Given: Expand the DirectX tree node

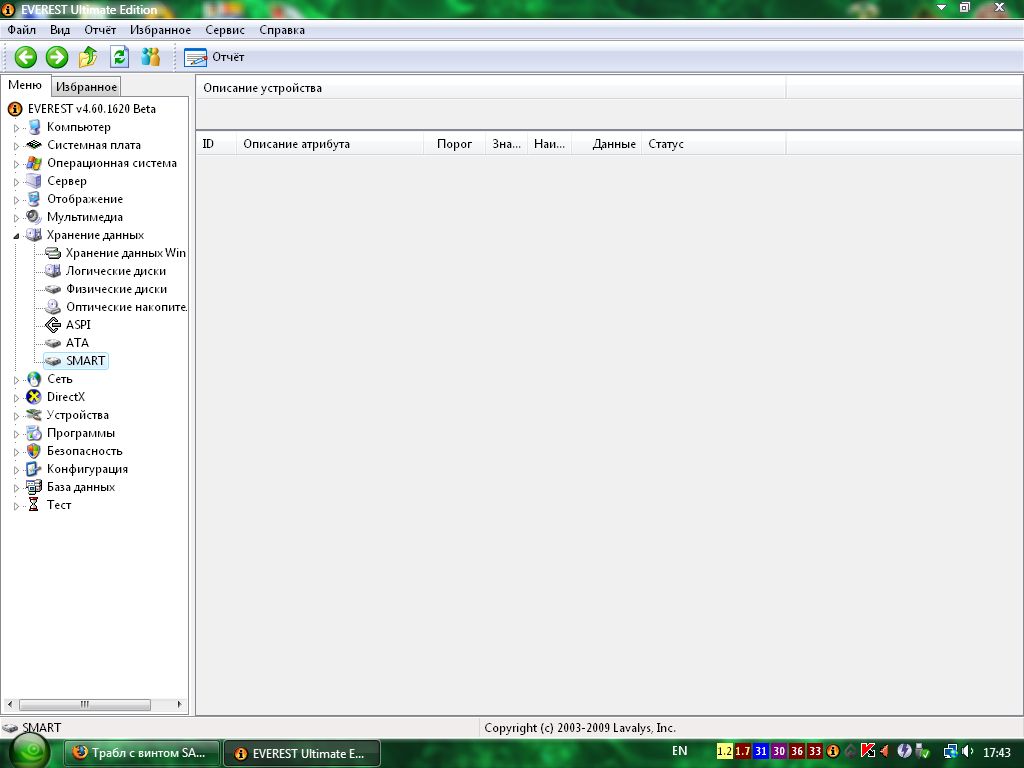Looking at the screenshot, I should pos(17,398).
